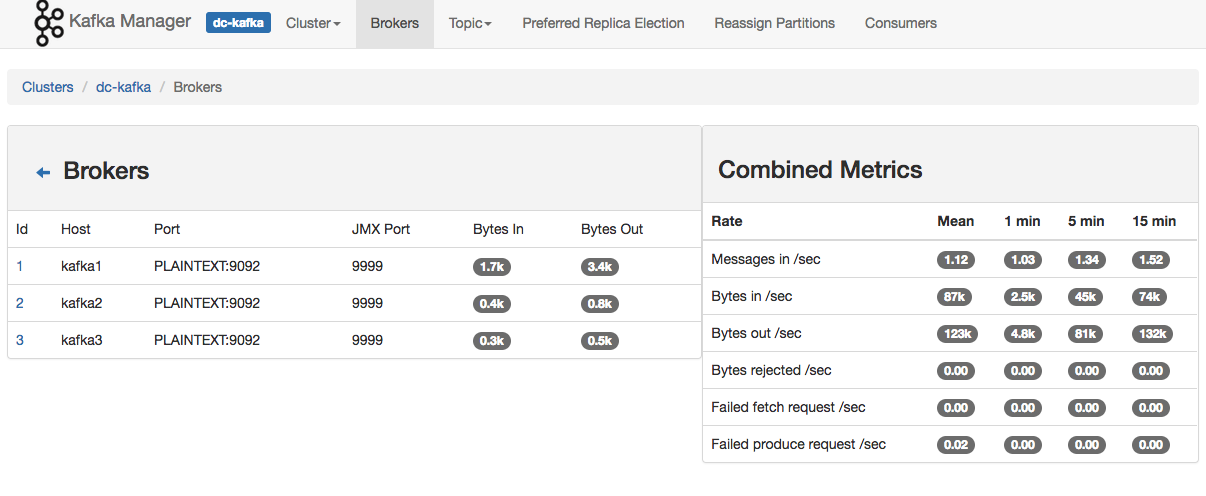The width and height of the screenshot is (1206, 496).
Task: Navigate to the Consumers page
Action: coord(901,23)
